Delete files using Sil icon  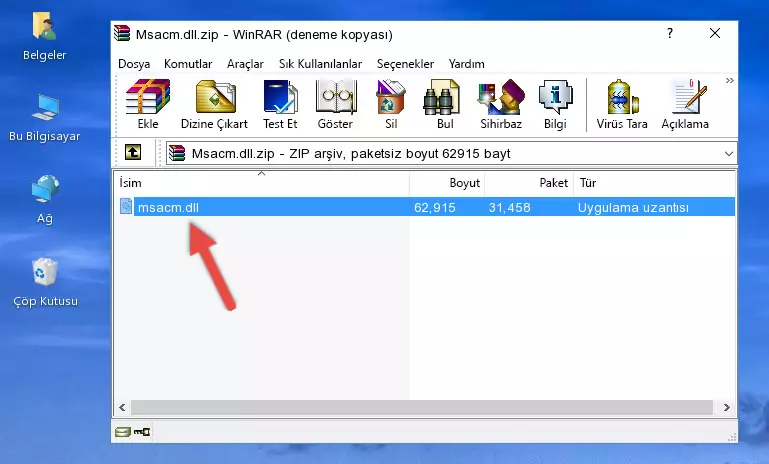391,104
